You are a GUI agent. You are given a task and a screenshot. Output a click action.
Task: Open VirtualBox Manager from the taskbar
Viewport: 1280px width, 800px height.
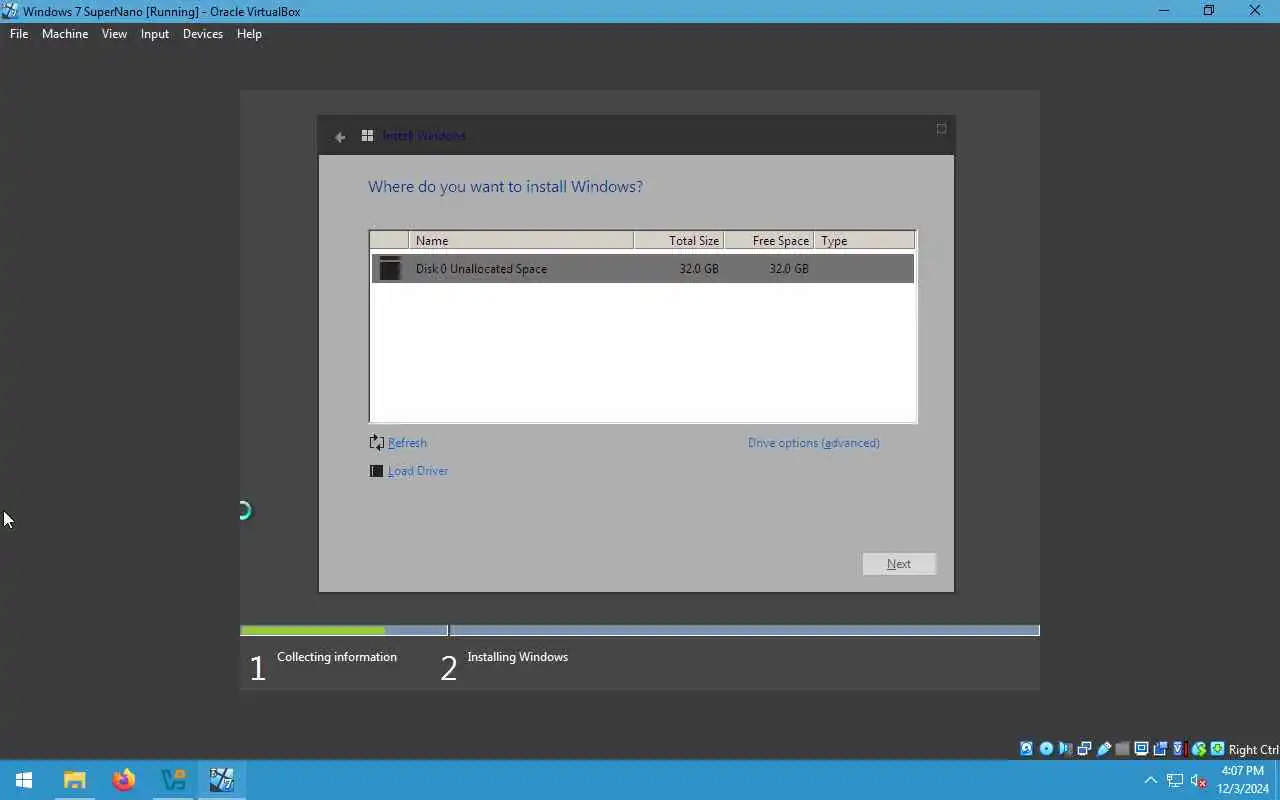[x=173, y=780]
